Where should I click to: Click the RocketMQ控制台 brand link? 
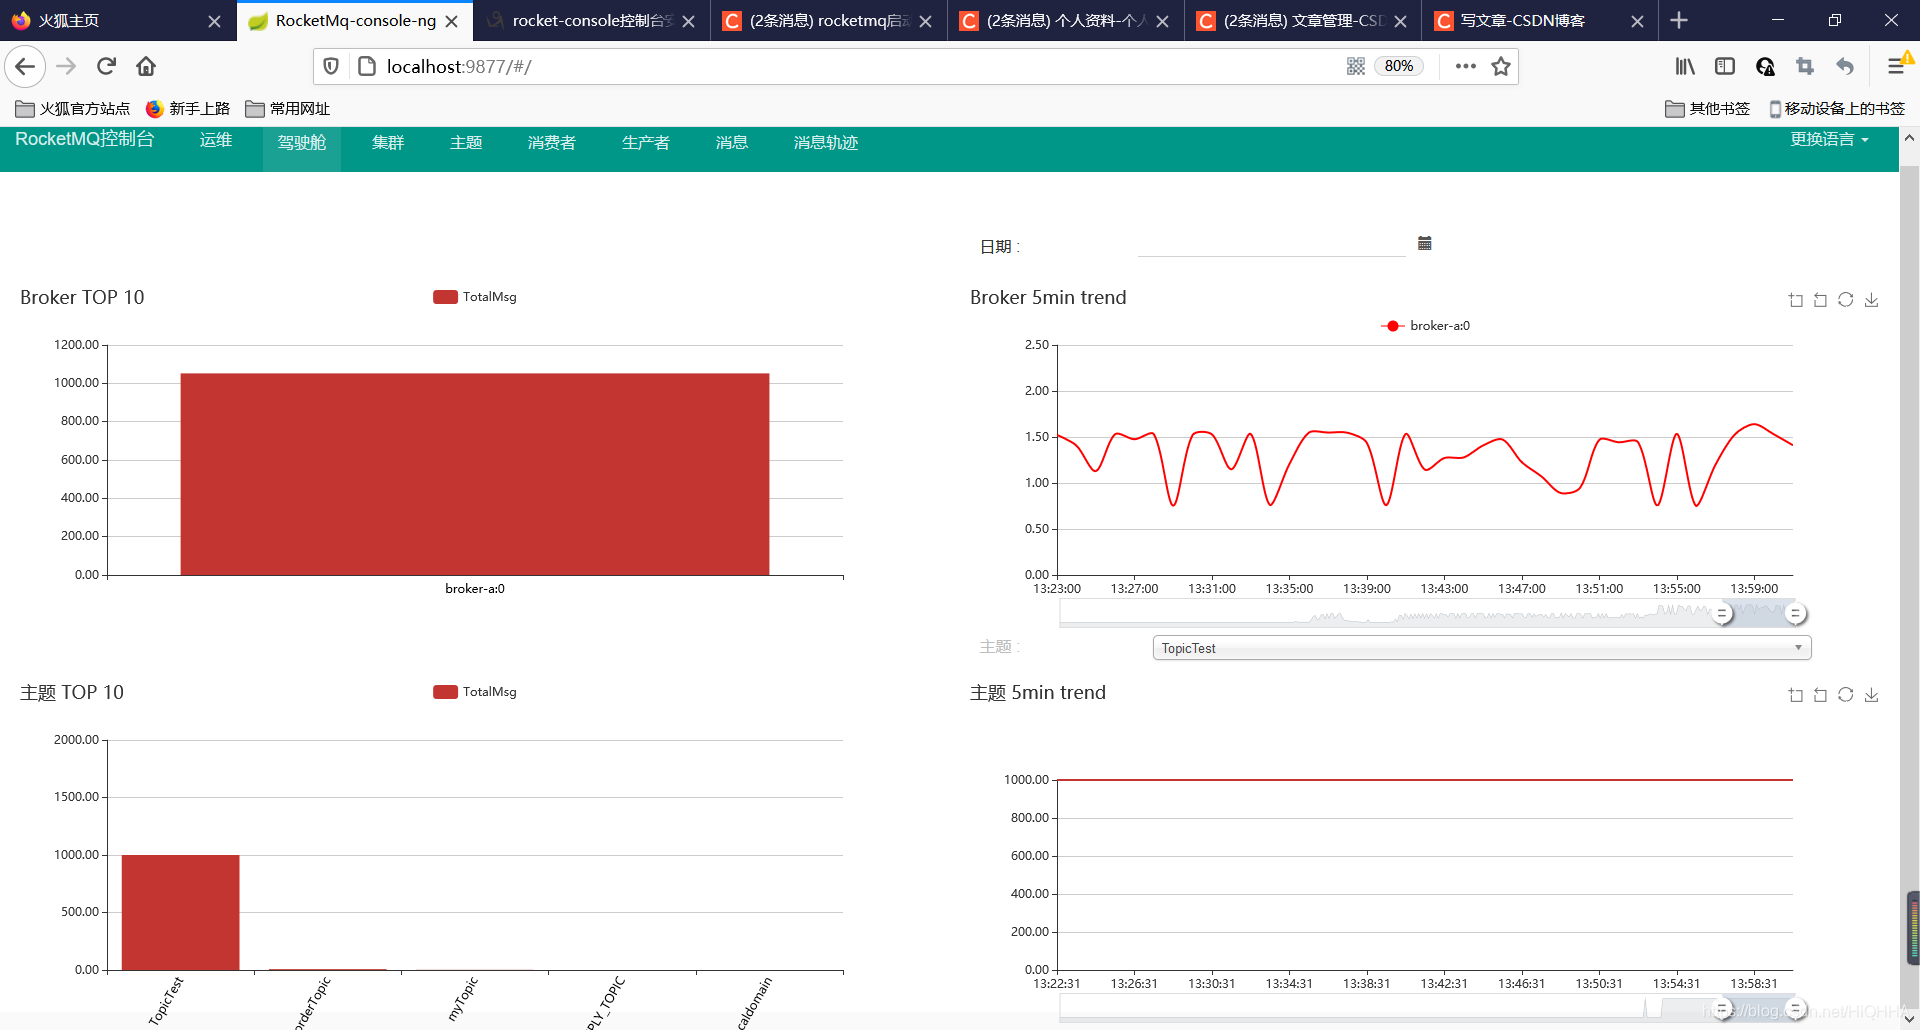[x=85, y=139]
